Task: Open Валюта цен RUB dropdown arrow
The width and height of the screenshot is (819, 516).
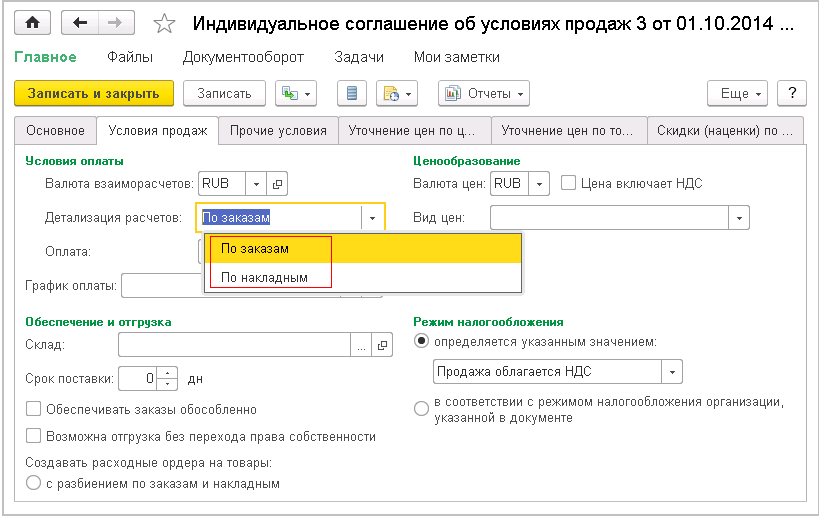Action: pos(539,184)
